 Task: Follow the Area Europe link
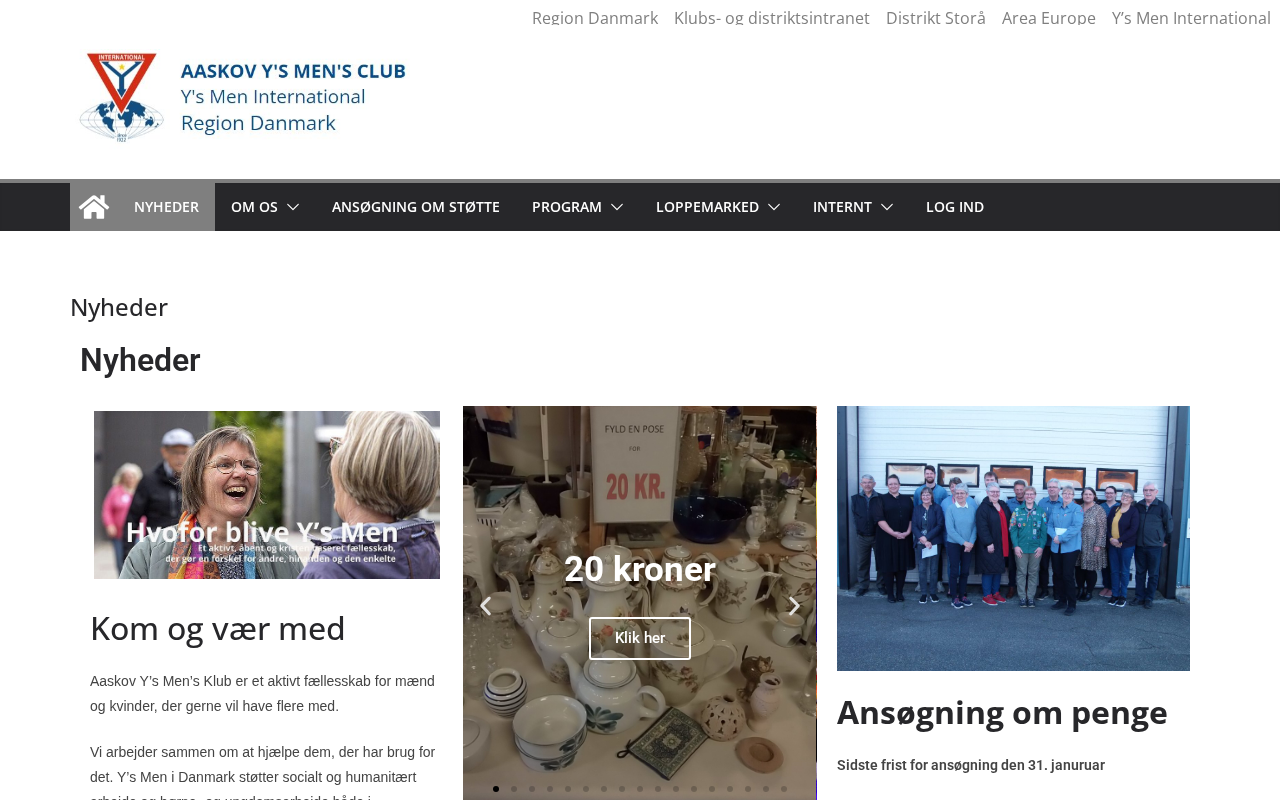(x=1049, y=17)
